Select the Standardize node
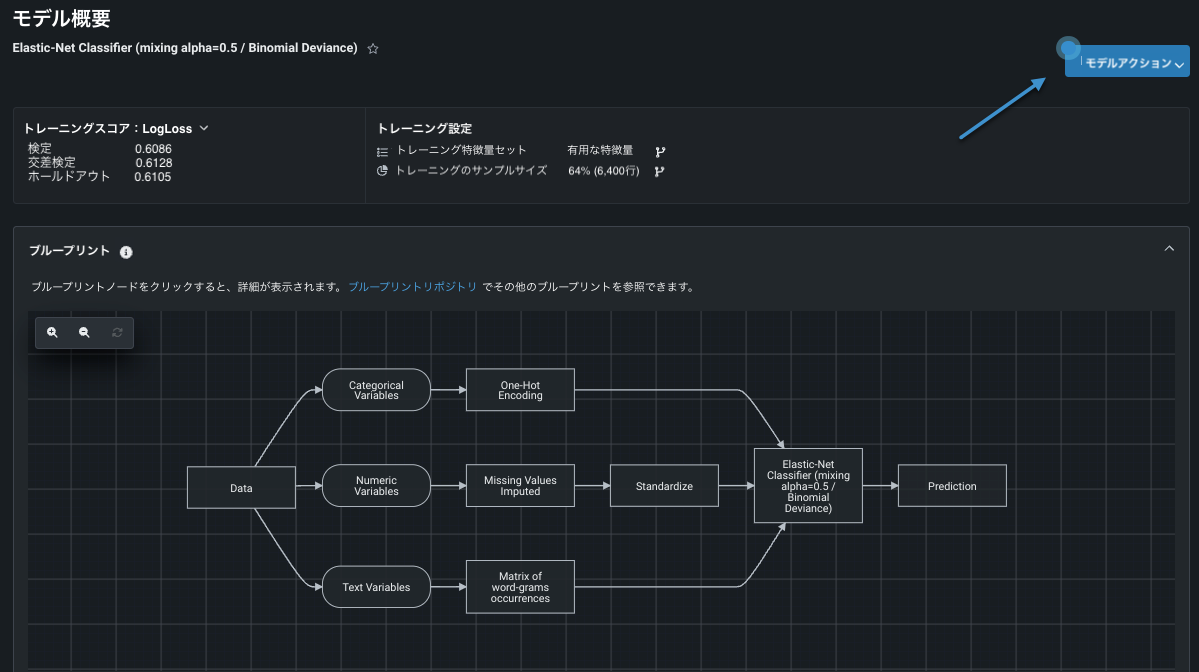The image size is (1199, 672). point(664,486)
